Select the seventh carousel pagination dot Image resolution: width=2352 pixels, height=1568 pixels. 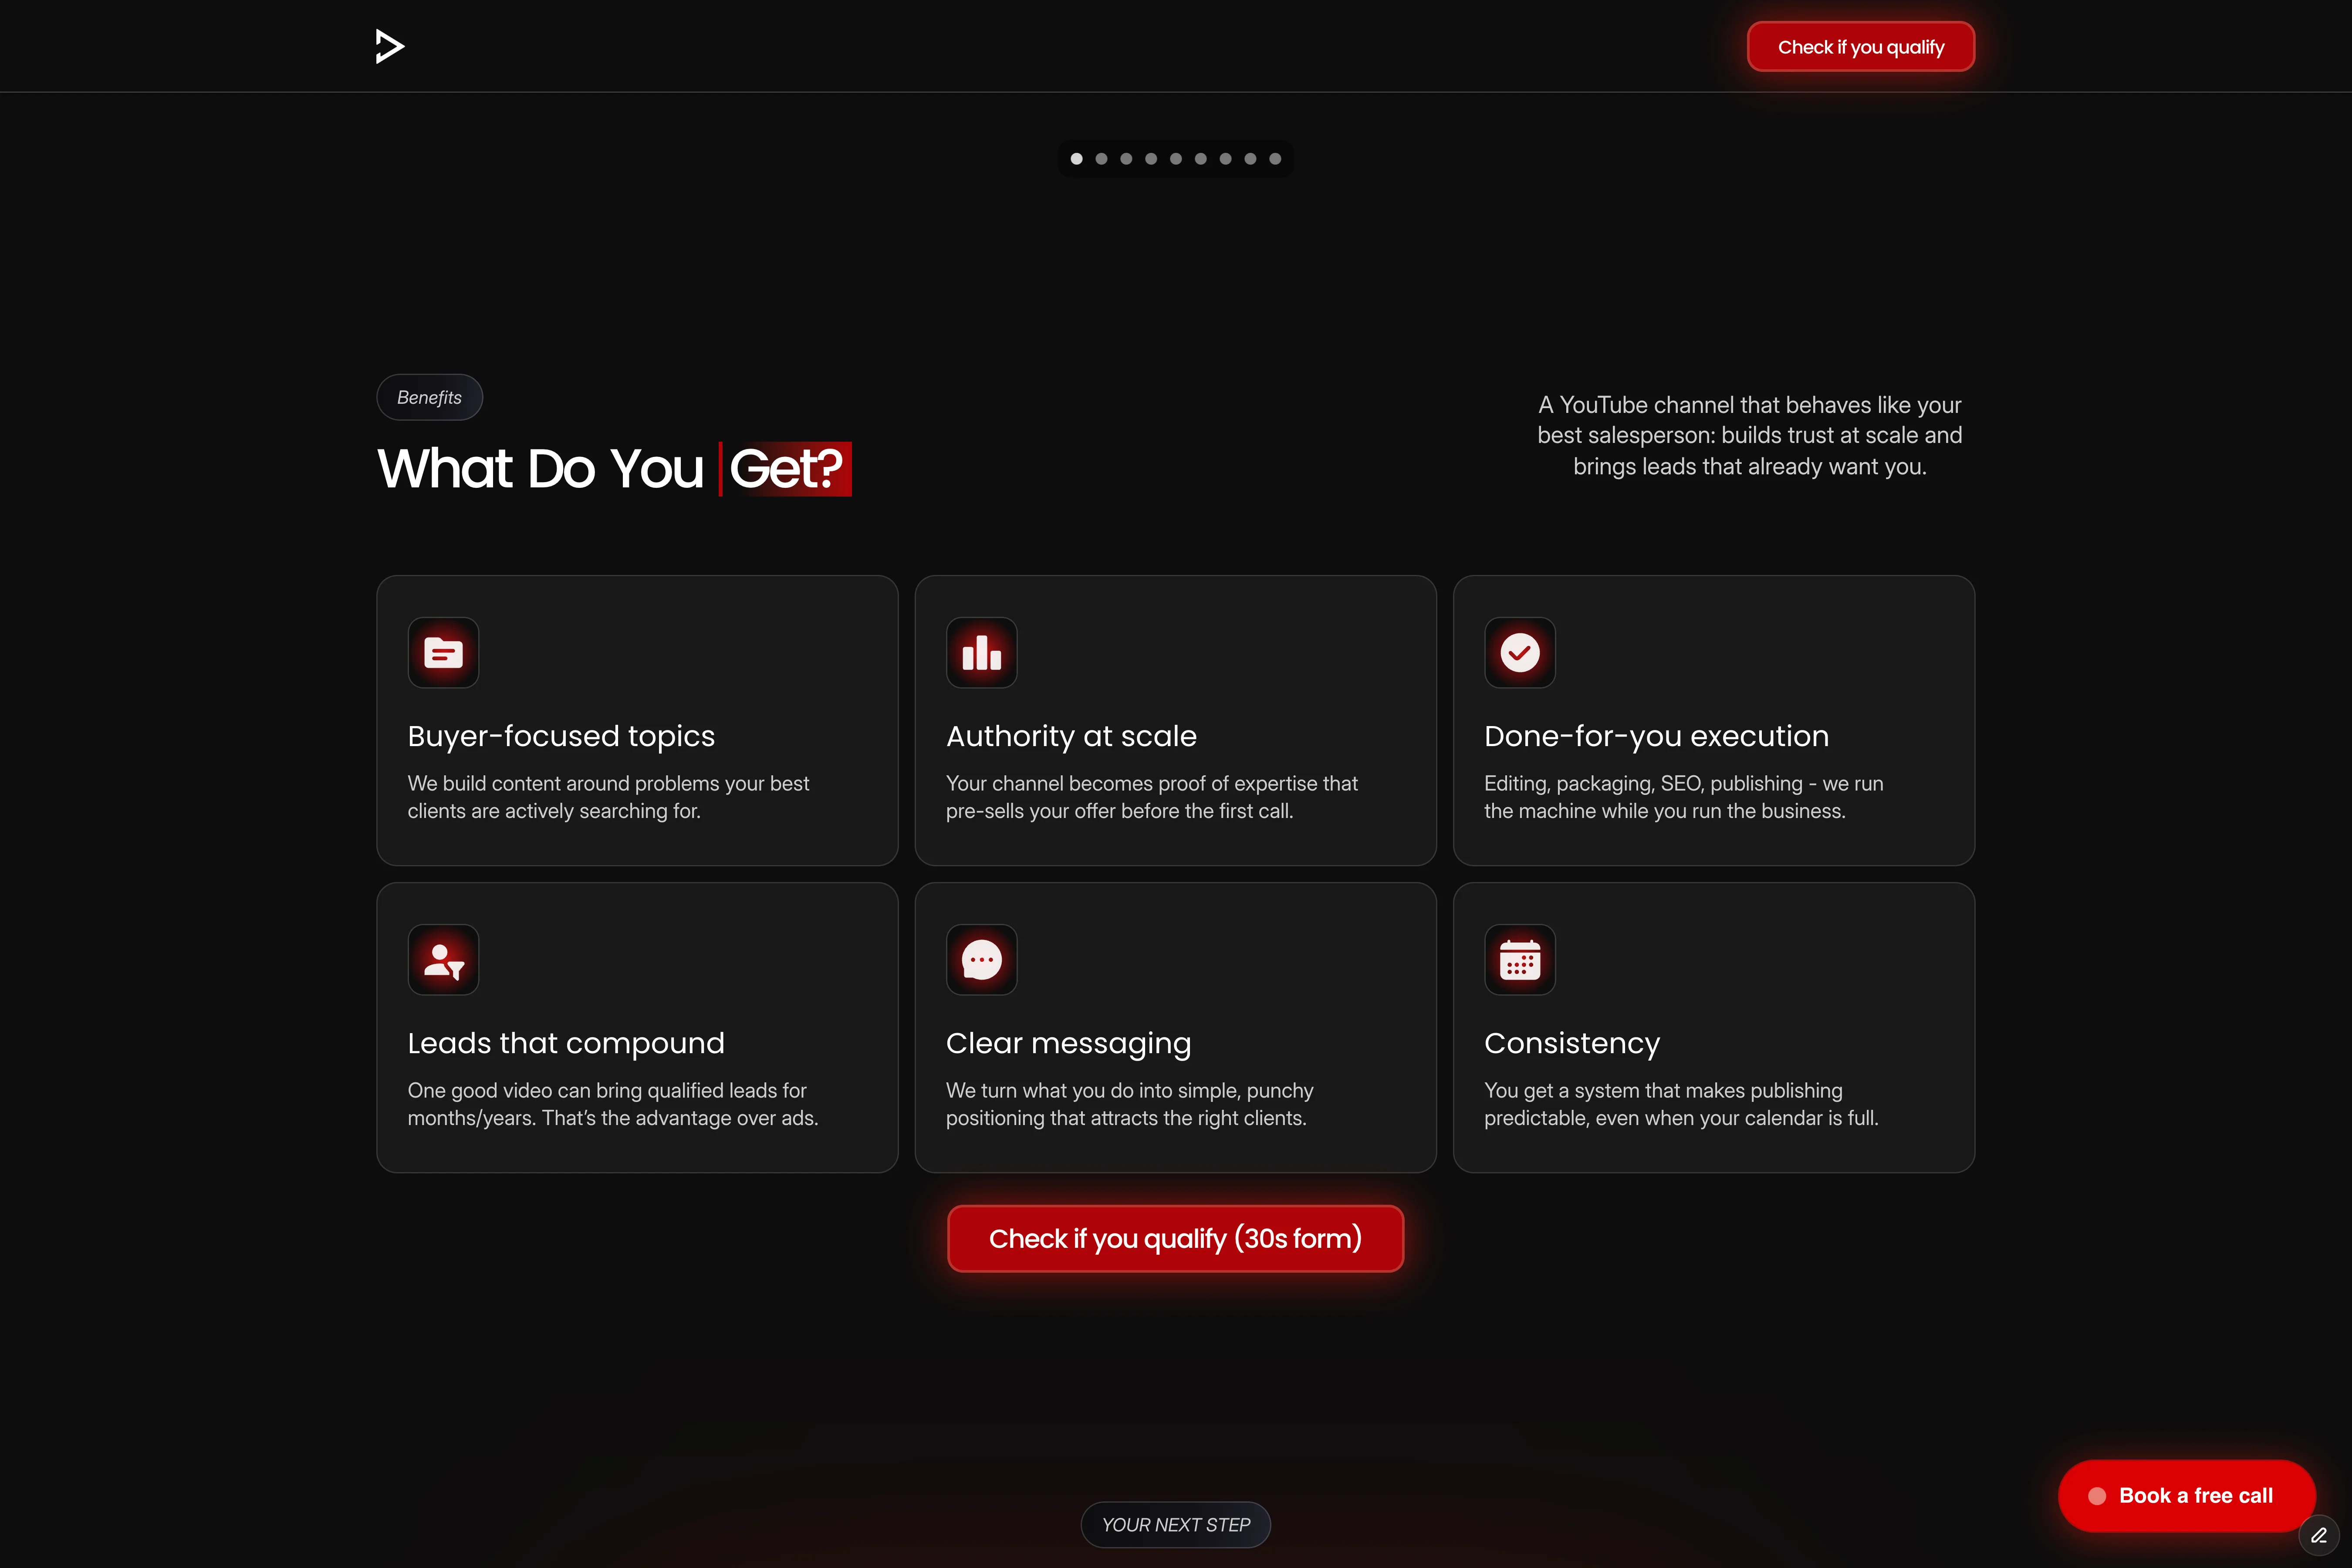1226,158
